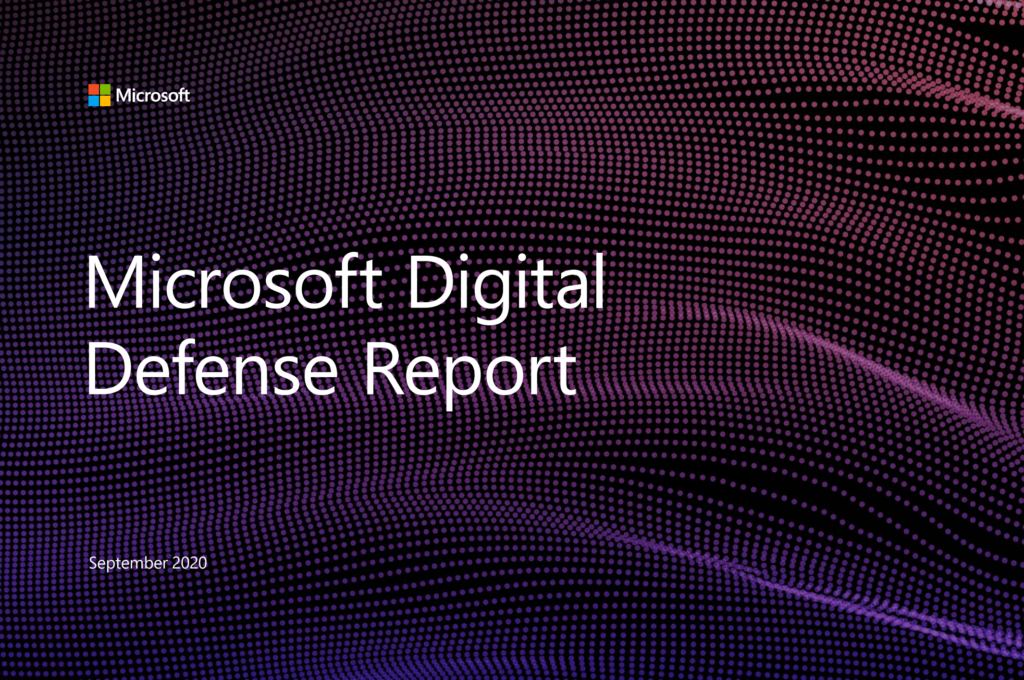Click the small 'Microsoft' wordmark beside logo

[153, 95]
